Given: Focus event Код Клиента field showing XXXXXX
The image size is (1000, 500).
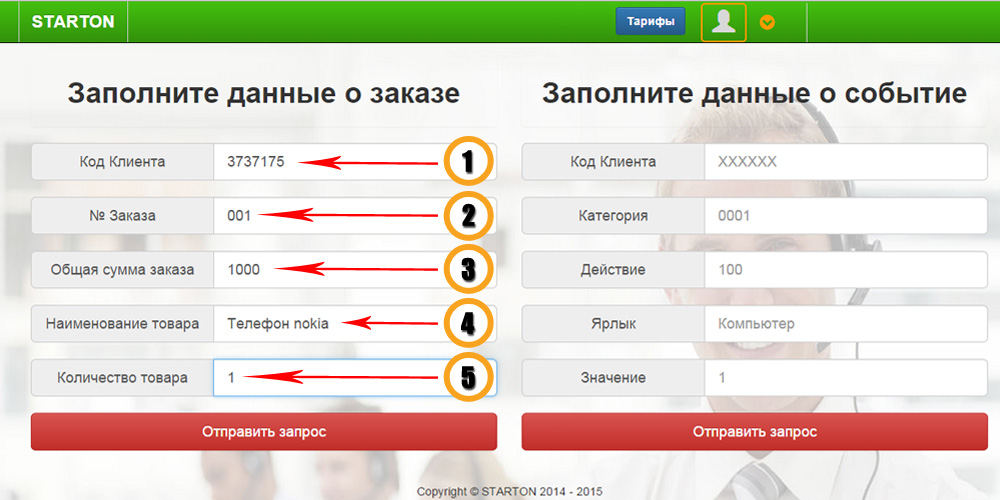Looking at the screenshot, I should click(x=846, y=162).
